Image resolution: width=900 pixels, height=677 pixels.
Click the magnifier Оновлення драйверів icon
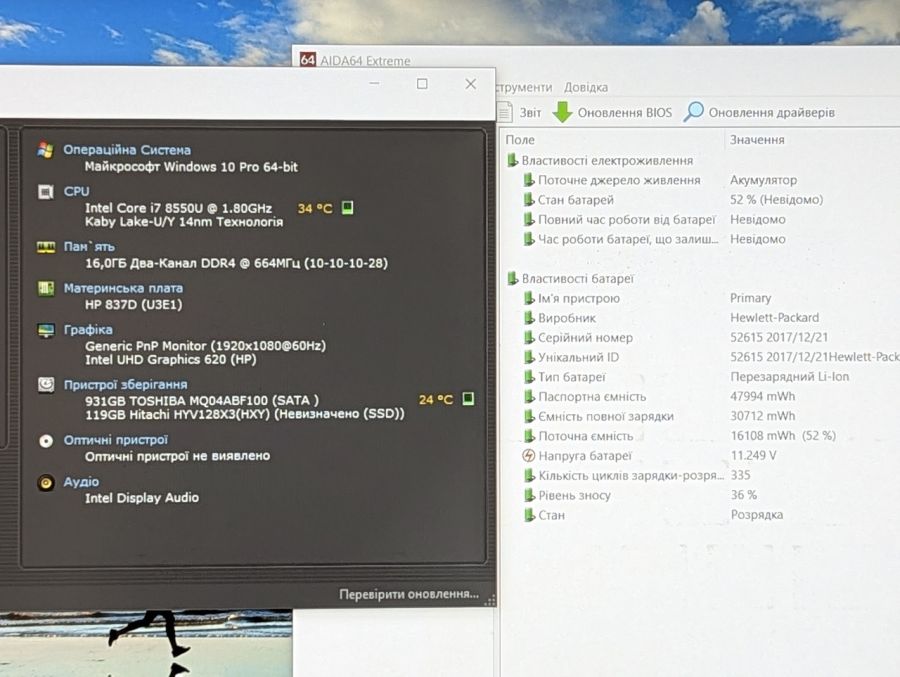pyautogui.click(x=693, y=111)
